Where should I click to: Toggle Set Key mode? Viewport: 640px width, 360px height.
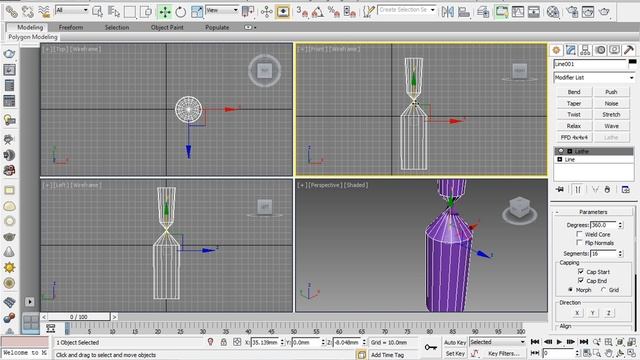click(455, 353)
